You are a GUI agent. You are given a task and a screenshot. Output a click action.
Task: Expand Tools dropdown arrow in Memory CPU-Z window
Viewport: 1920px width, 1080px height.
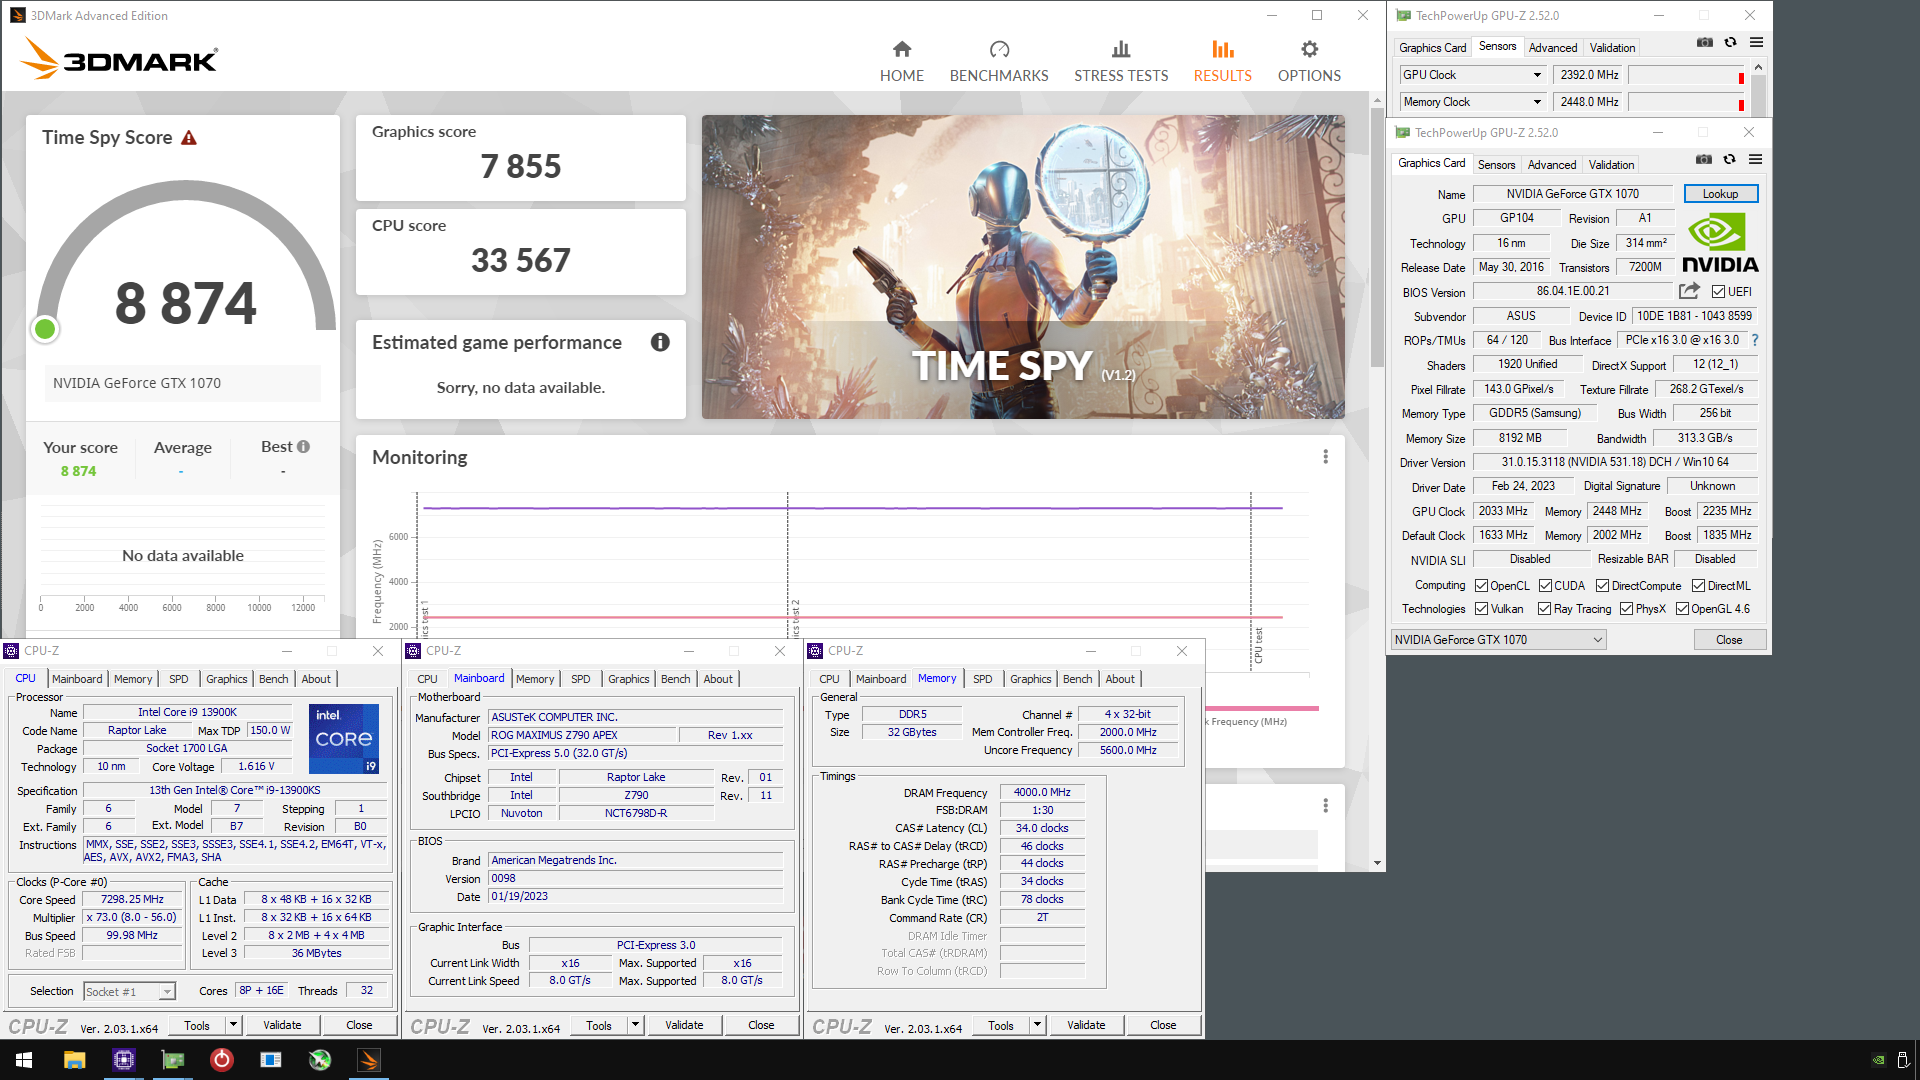click(x=1037, y=1025)
